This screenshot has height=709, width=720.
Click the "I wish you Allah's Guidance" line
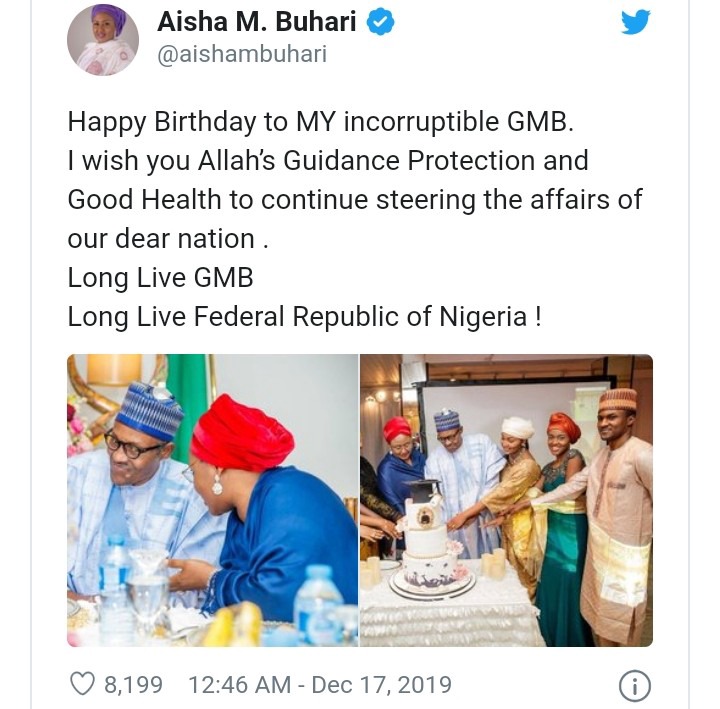pos(327,161)
